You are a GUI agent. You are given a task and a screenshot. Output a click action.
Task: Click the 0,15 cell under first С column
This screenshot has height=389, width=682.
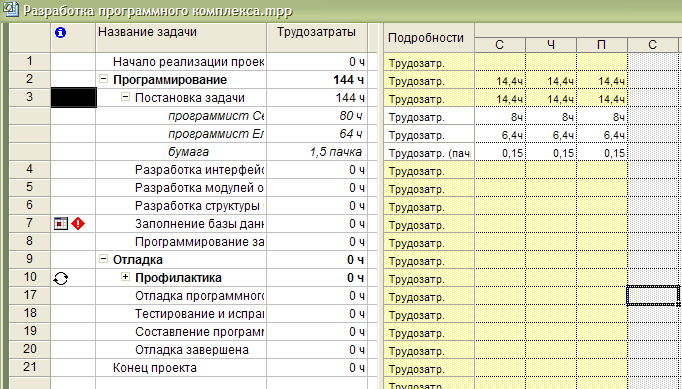coord(500,153)
